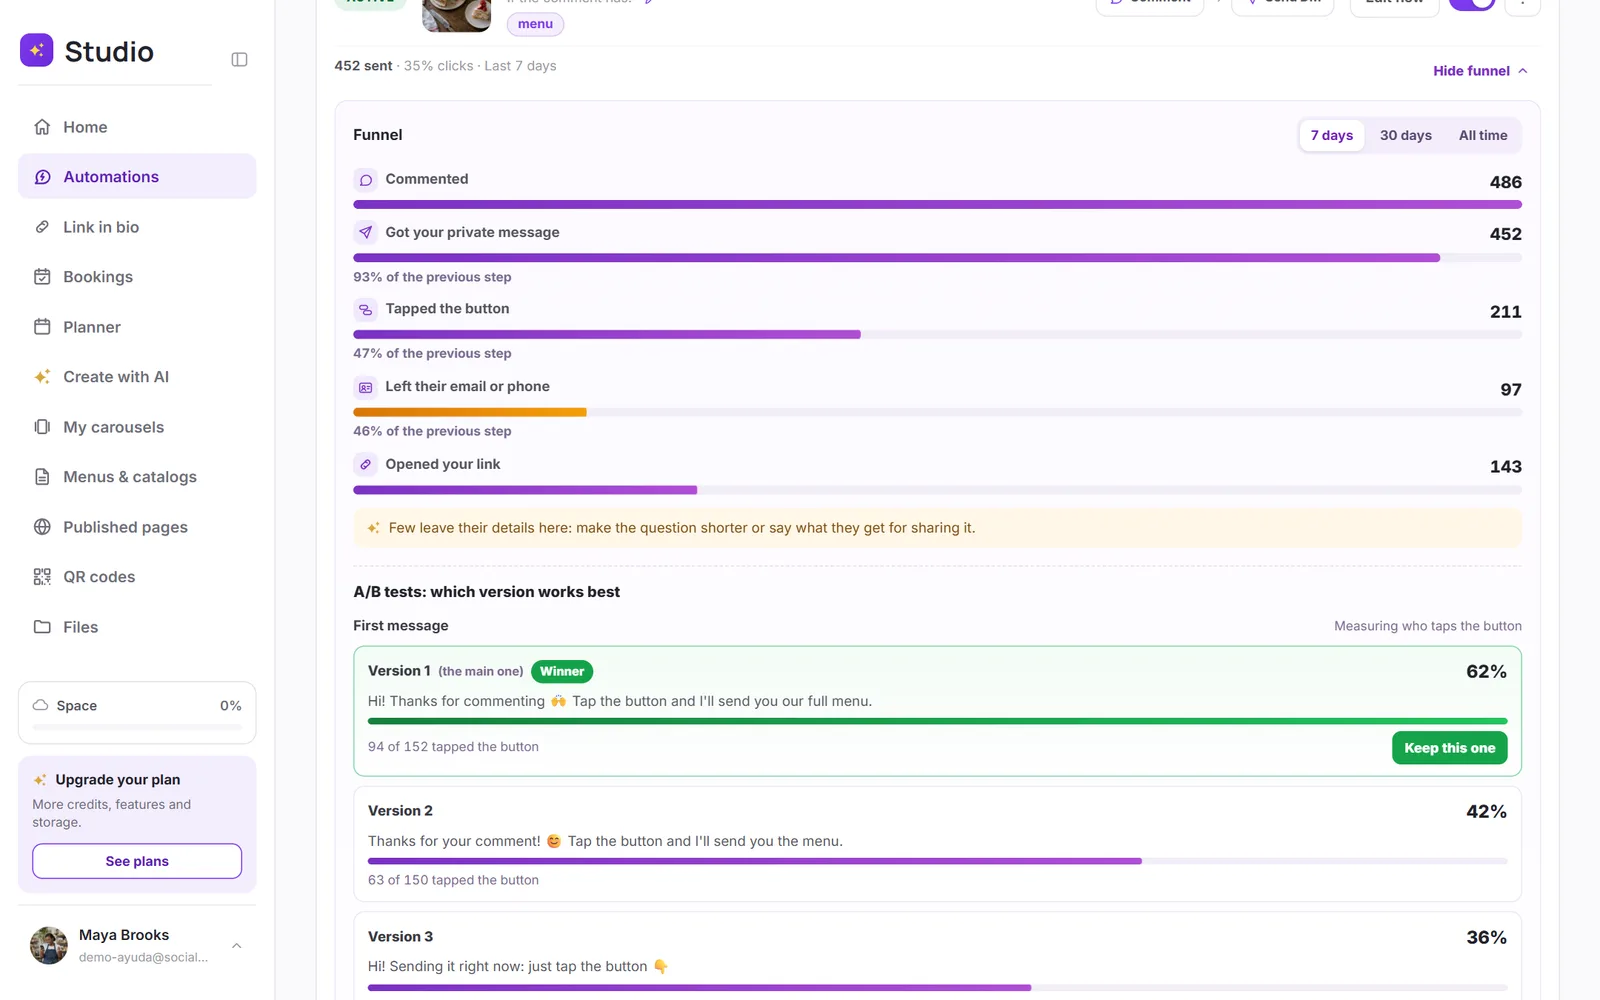Click the icon beside Tapped the button
1600x1000 pixels.
tap(366, 310)
